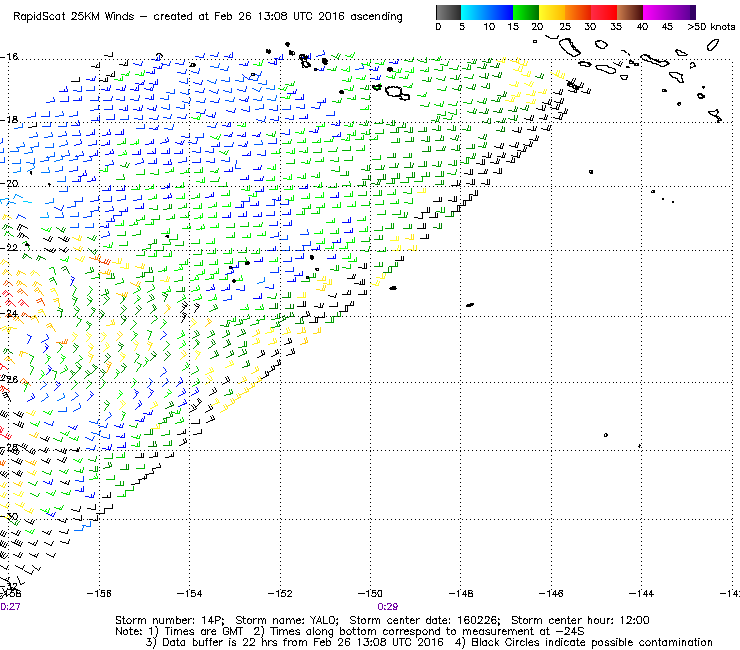Click the -154 longitude label
Image resolution: width=740 pixels, height=650 pixels.
pos(190,593)
